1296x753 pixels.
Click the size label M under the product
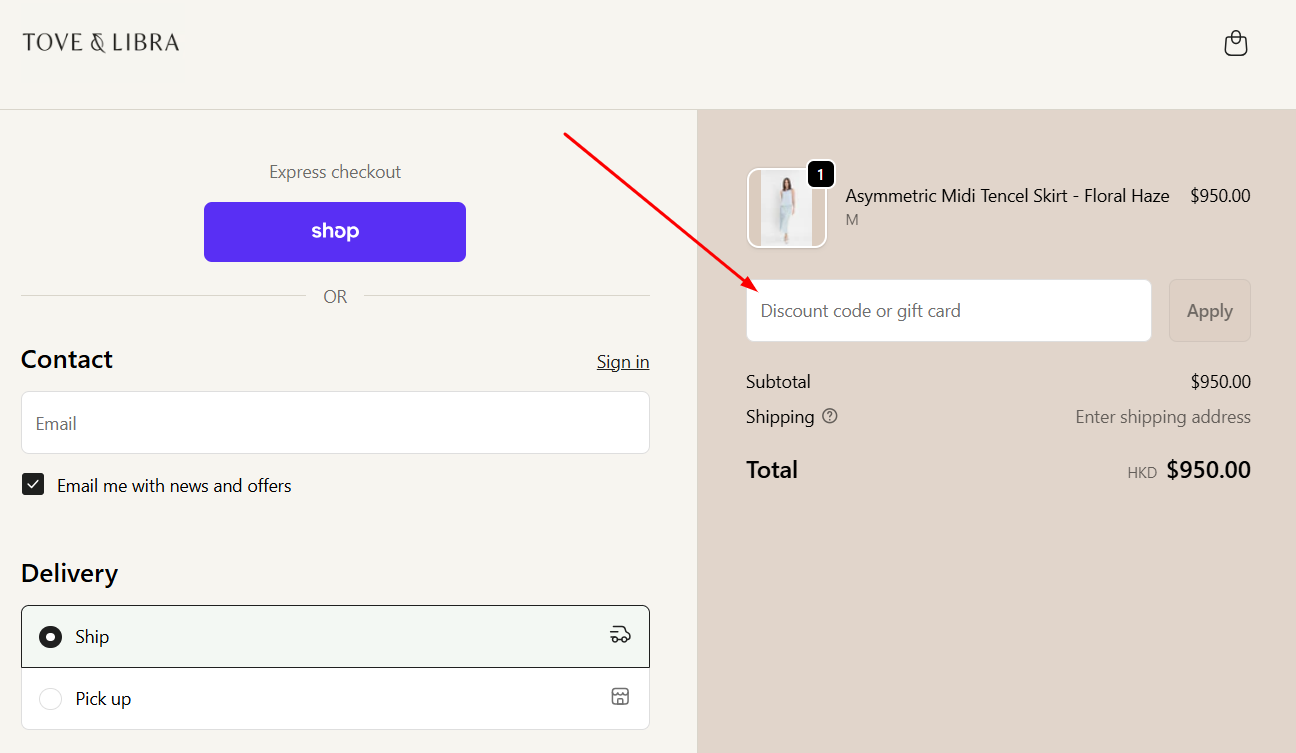click(851, 219)
